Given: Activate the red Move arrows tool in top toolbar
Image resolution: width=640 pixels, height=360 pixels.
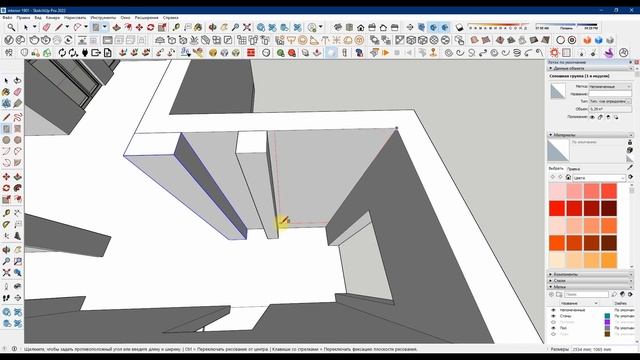Looking at the screenshot, I should [139, 27].
